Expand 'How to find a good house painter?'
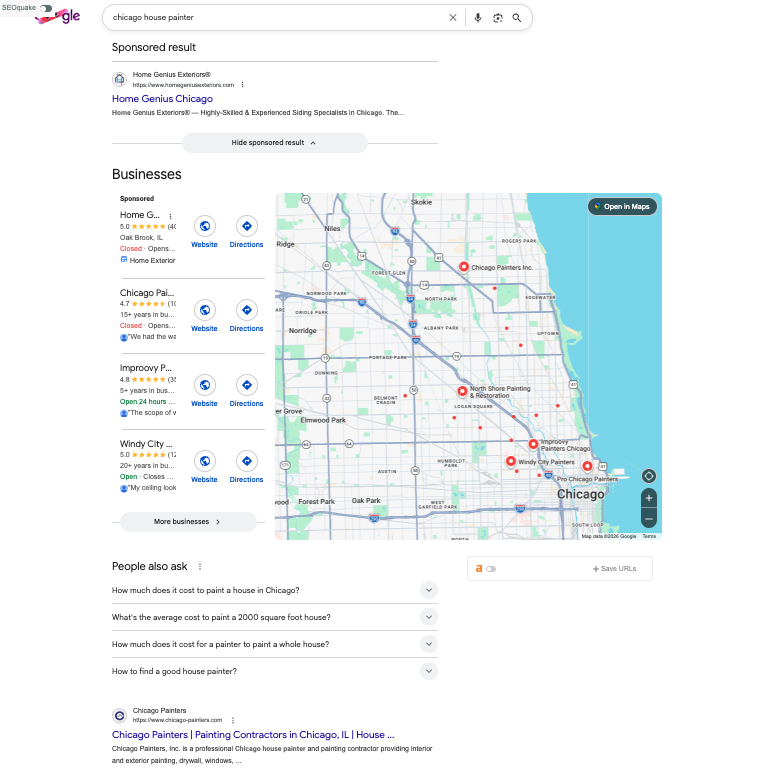Image resolution: width=780 pixels, height=772 pixels. (429, 671)
